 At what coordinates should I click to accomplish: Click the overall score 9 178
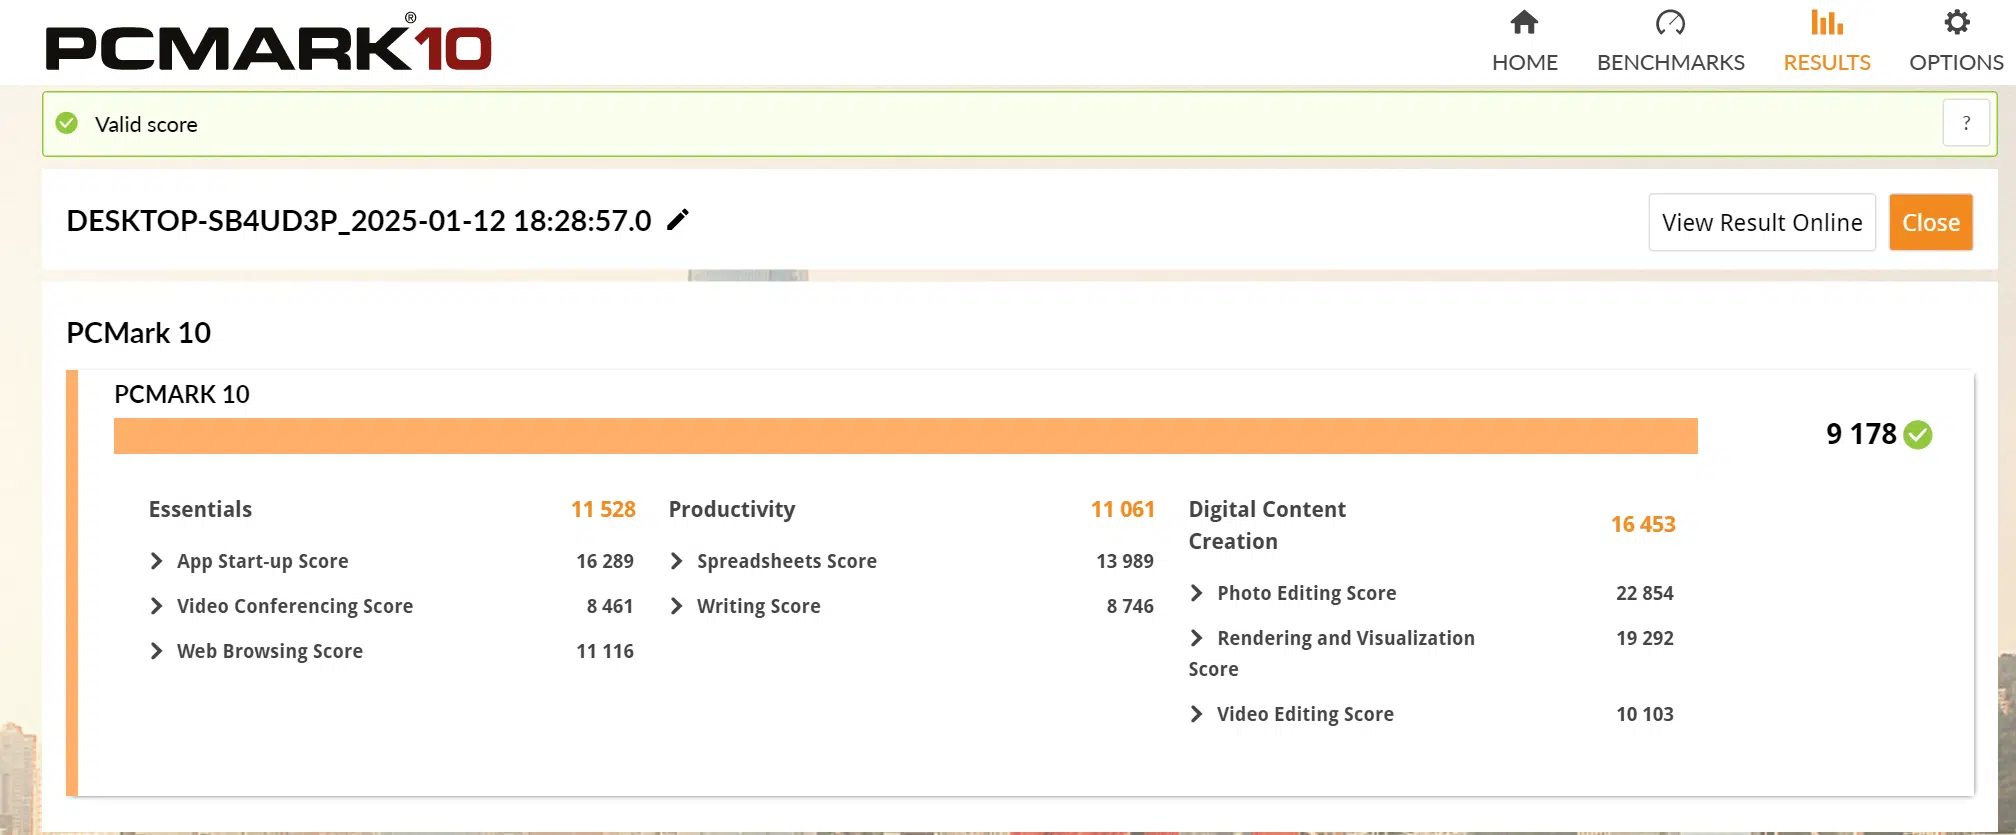(1861, 434)
